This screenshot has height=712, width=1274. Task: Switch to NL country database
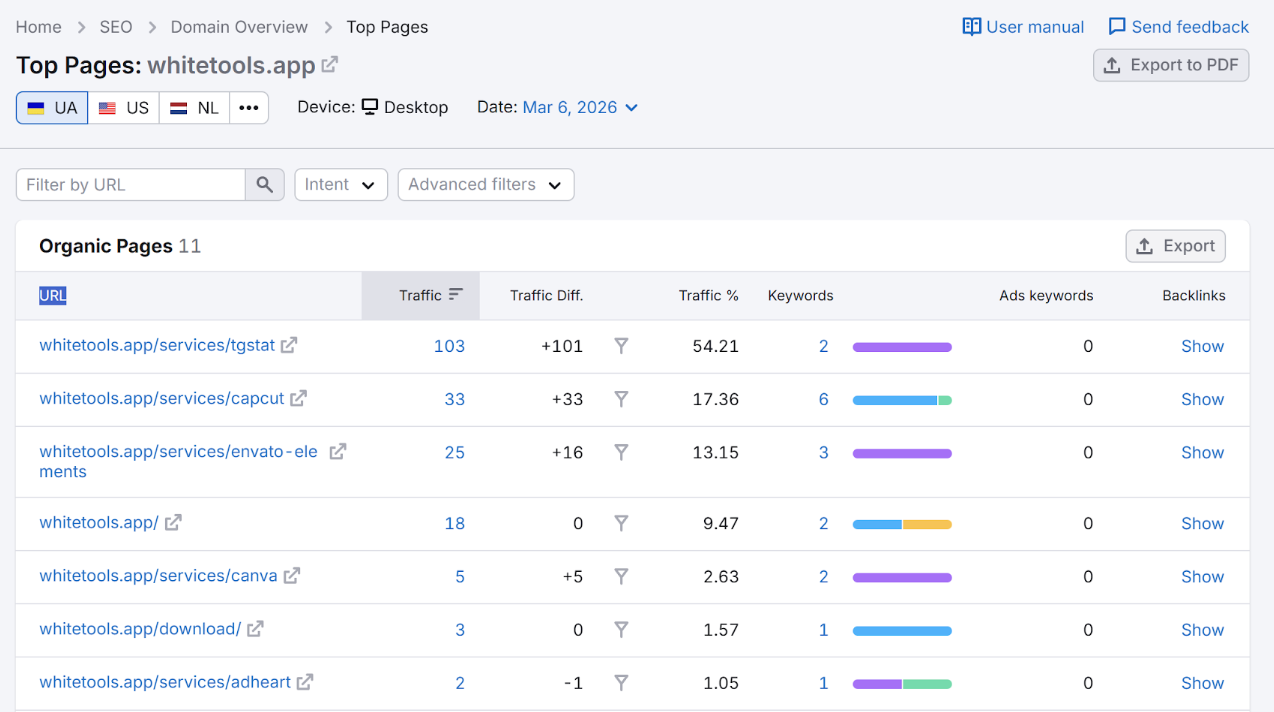tap(195, 108)
